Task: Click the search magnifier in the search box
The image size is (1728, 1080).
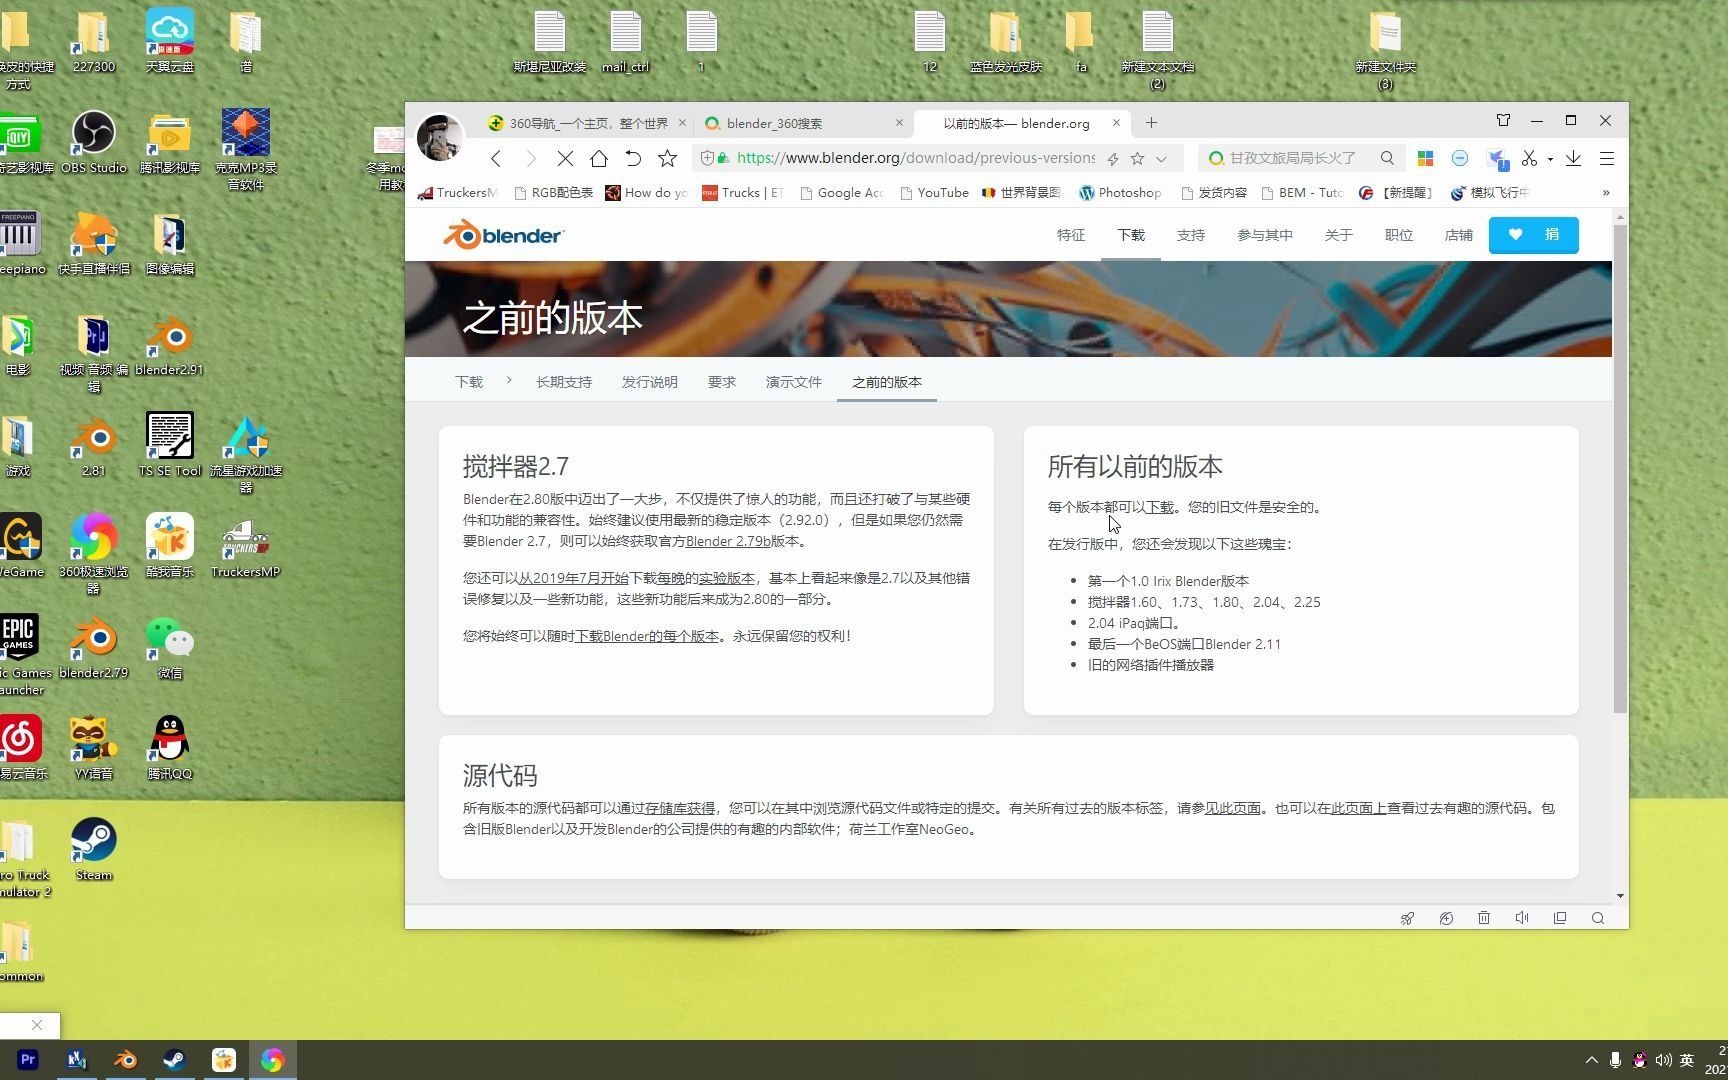Action: point(1387,158)
